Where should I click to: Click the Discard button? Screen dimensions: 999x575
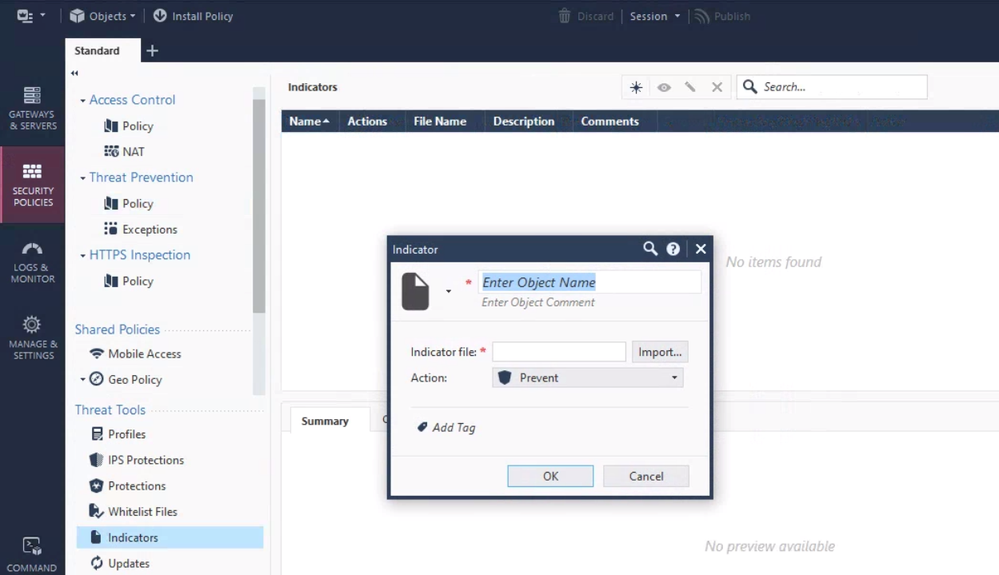pos(586,16)
